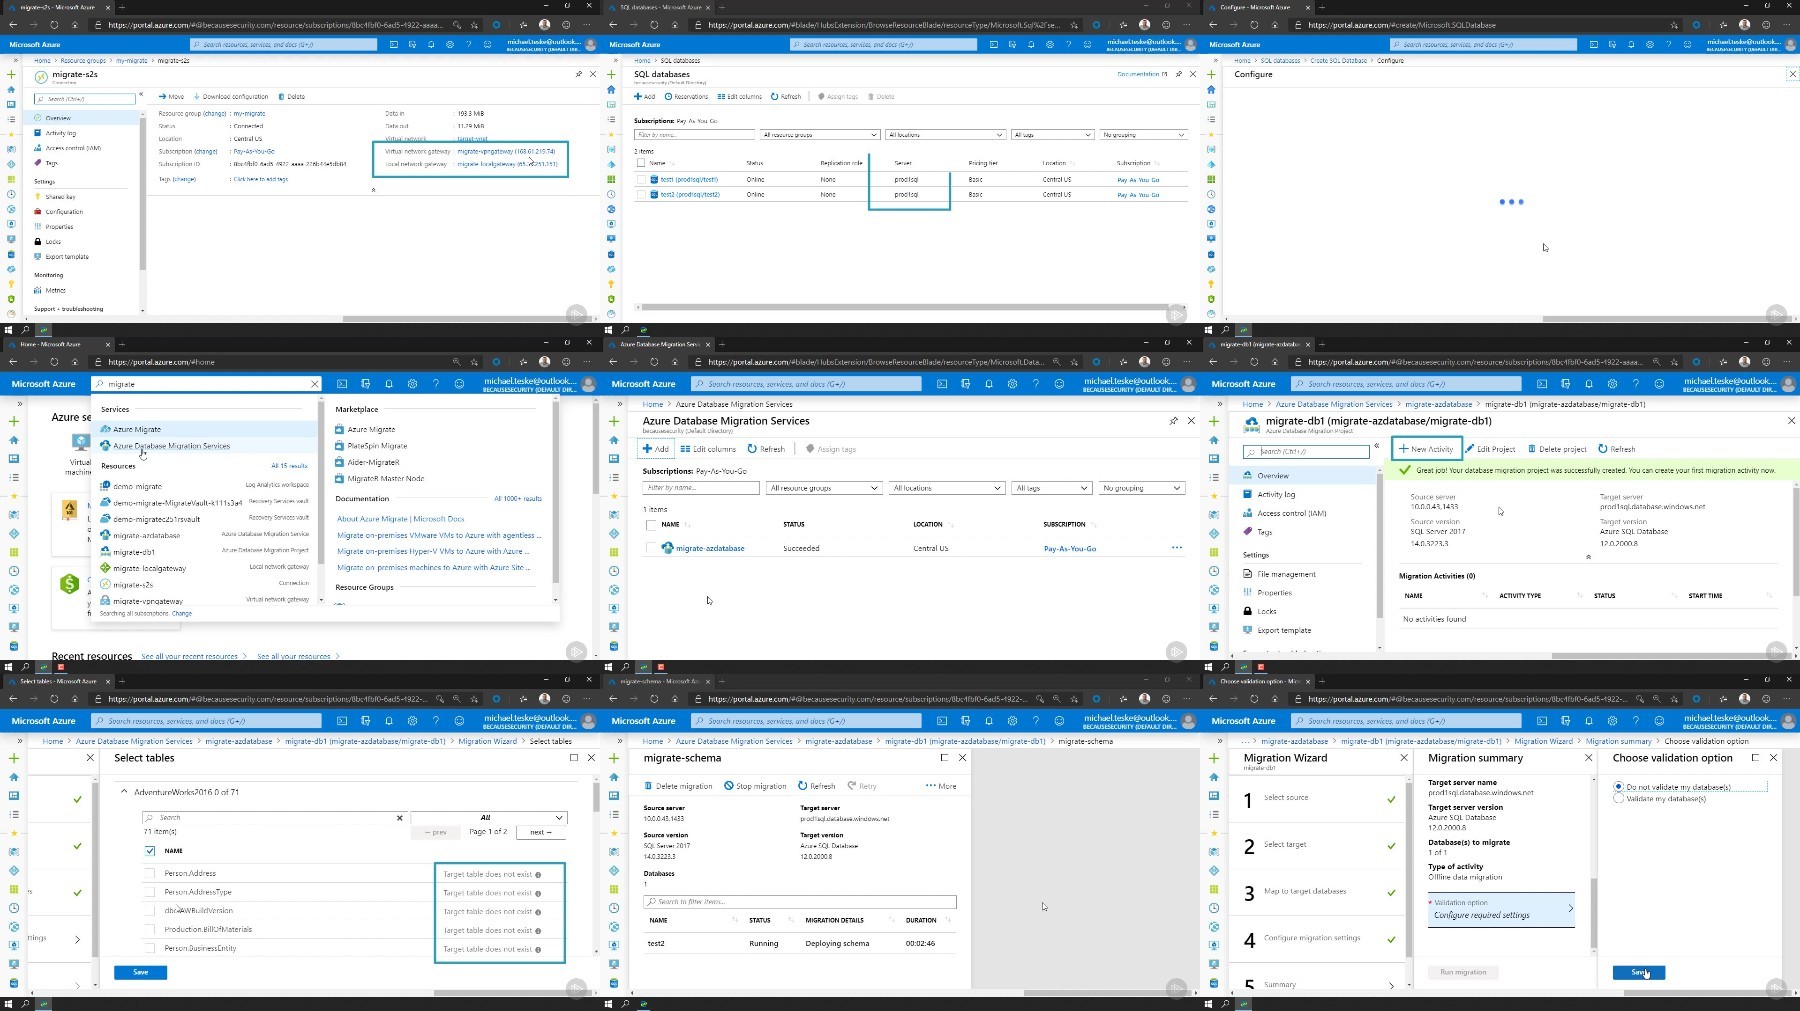Collapse the migrate-db1 sidebar menu with double chevron
The height and width of the screenshot is (1011, 1800).
pos(1376,446)
